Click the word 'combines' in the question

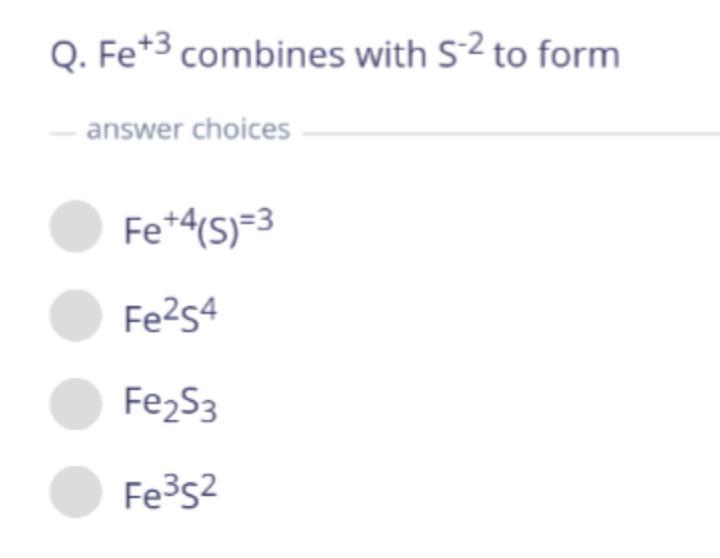tap(262, 54)
